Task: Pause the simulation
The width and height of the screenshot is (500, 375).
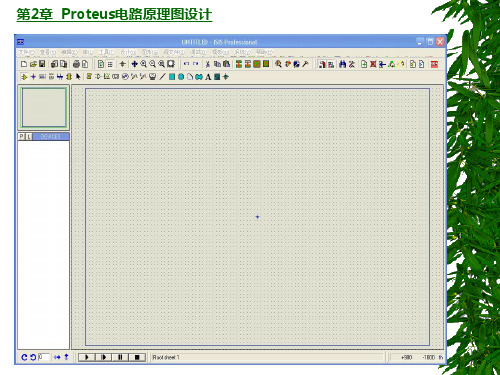Action: pyautogui.click(x=120, y=357)
